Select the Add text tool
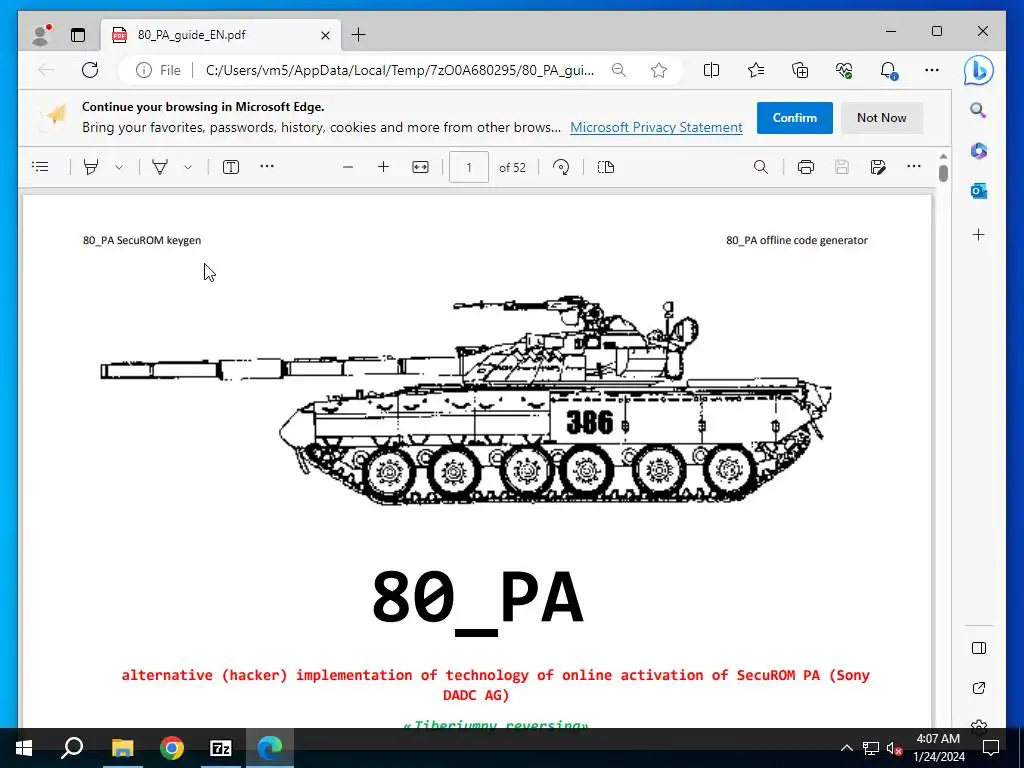Image resolution: width=1024 pixels, height=768 pixels. pos(231,167)
